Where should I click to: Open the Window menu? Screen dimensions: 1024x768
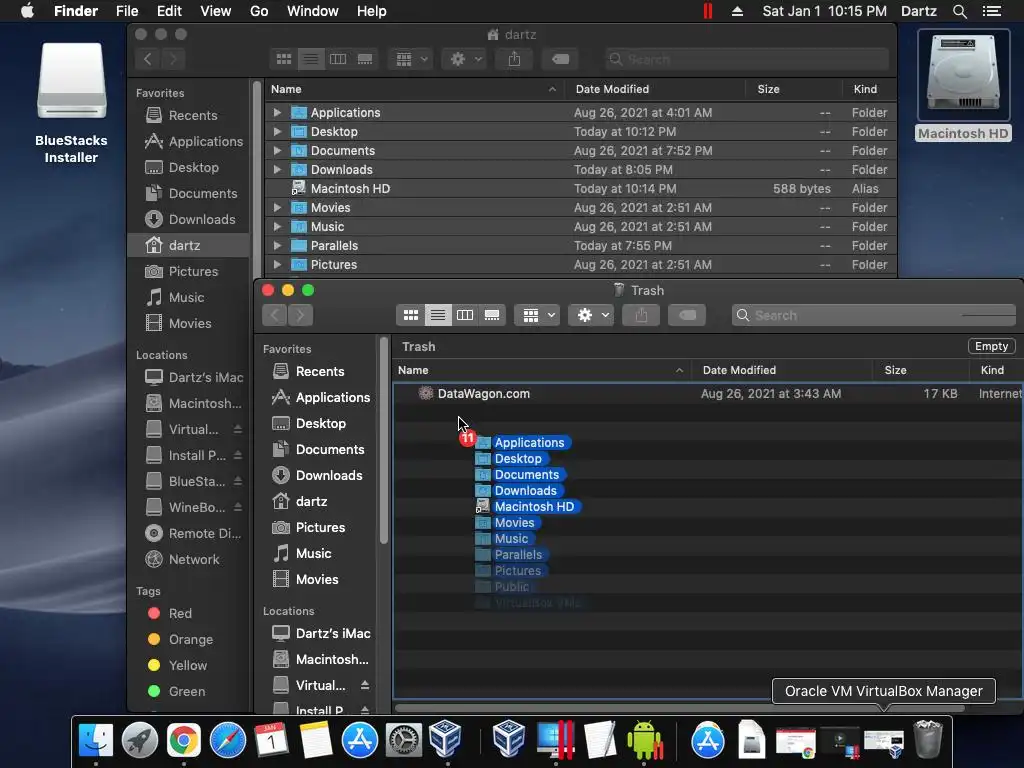pyautogui.click(x=313, y=11)
